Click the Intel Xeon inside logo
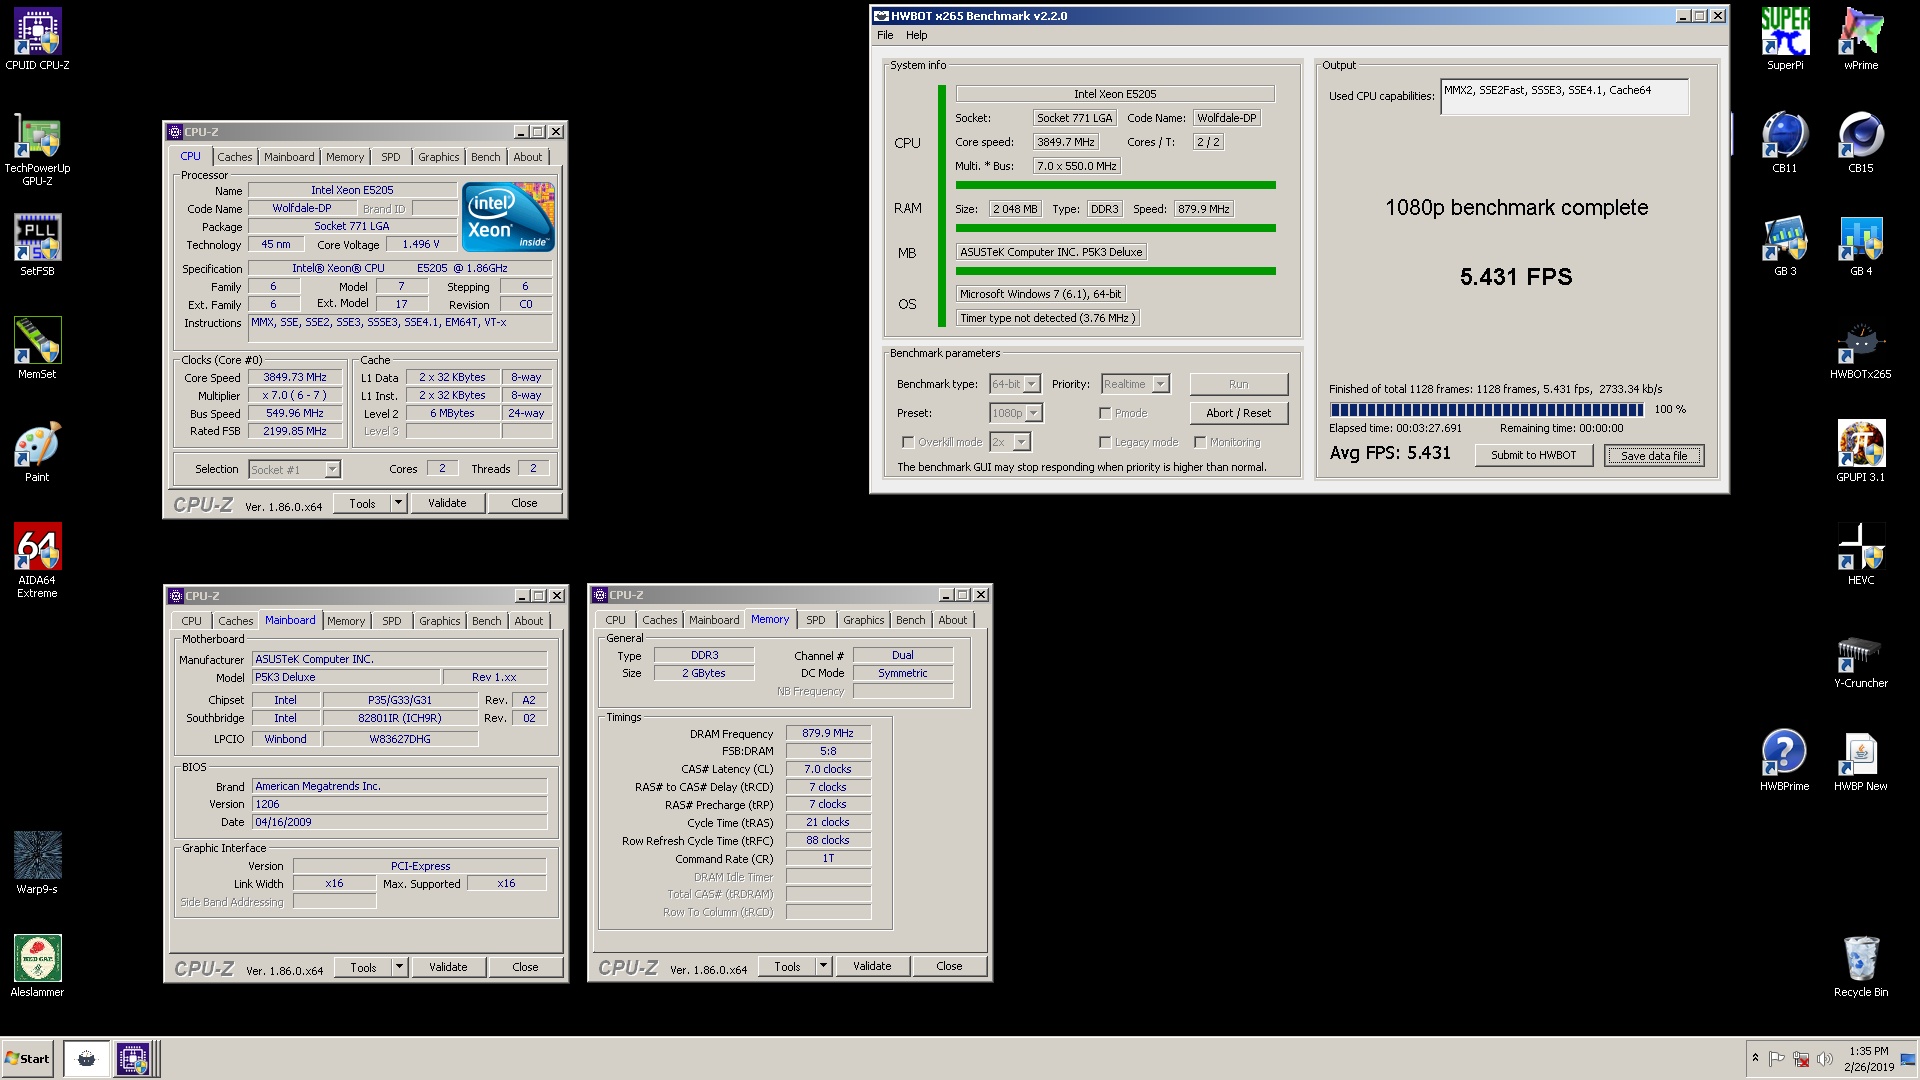 (508, 216)
